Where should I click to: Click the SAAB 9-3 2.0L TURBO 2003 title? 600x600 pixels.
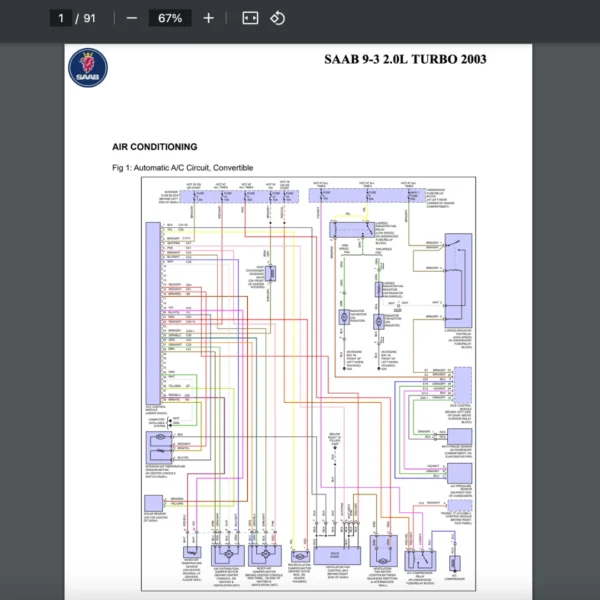coord(405,59)
